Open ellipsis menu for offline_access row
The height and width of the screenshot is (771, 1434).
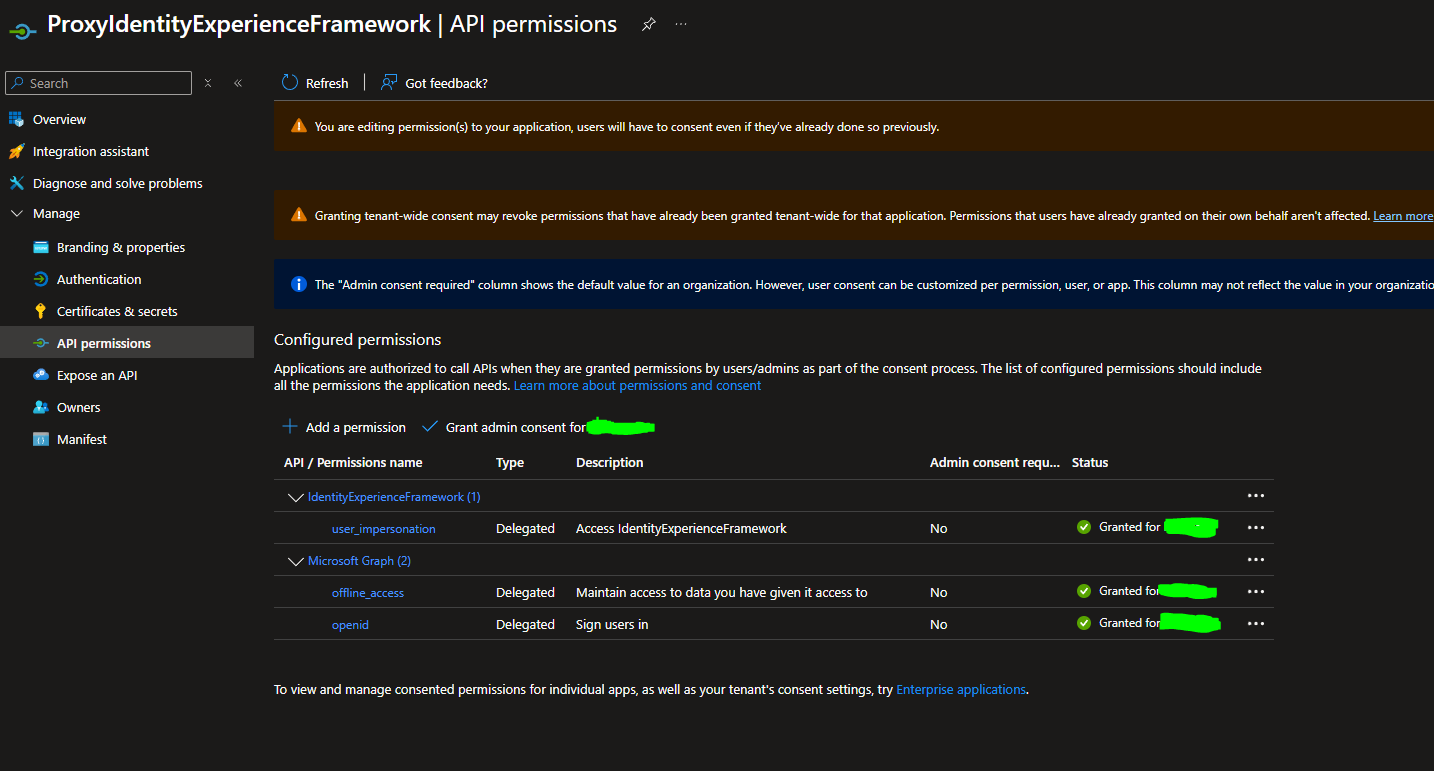(x=1256, y=592)
